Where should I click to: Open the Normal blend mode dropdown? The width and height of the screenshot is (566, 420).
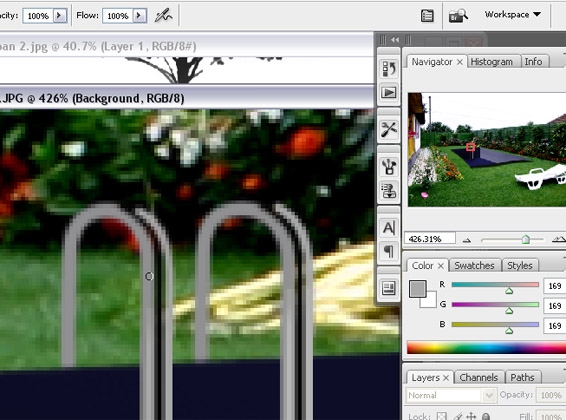pos(450,395)
